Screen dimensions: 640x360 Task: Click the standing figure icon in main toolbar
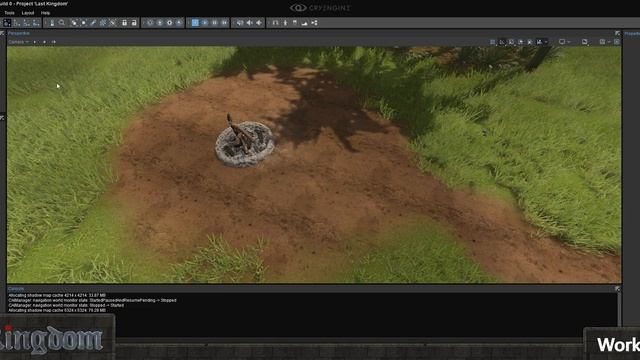285,23
